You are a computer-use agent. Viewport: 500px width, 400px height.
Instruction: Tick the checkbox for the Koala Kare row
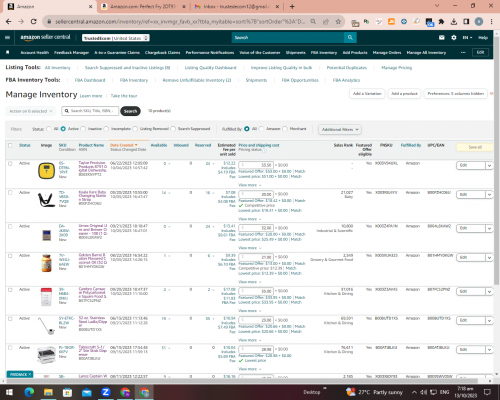tap(10, 193)
